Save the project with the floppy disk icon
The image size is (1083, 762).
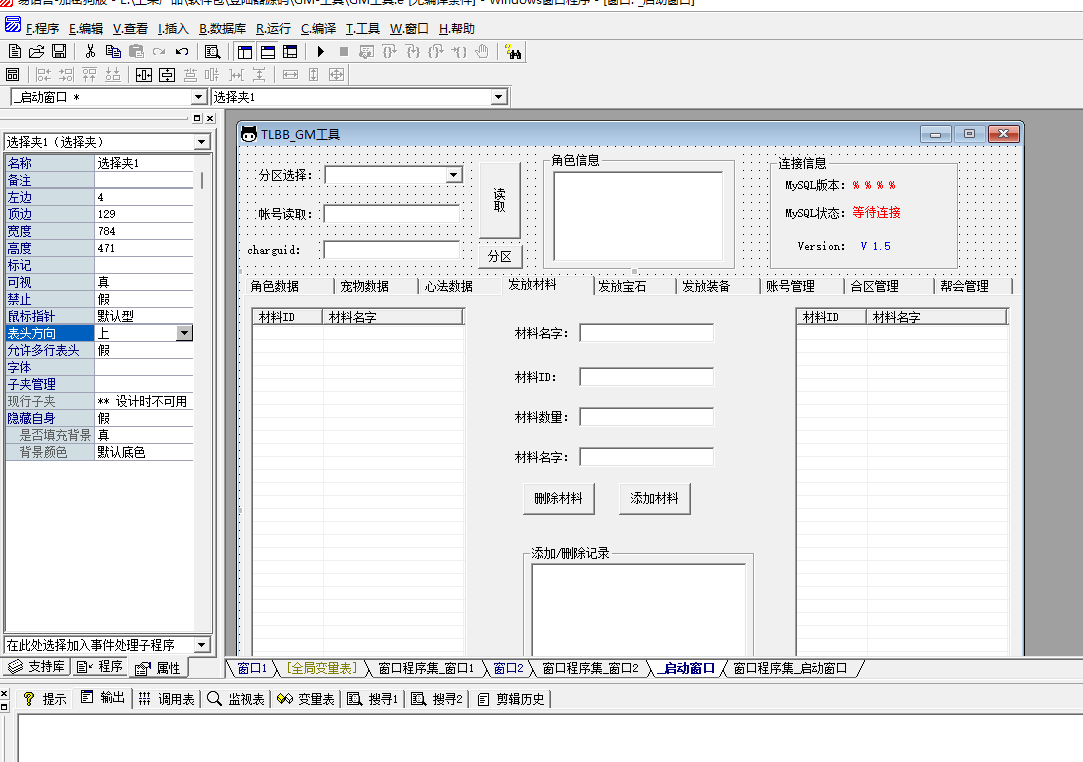[x=59, y=51]
